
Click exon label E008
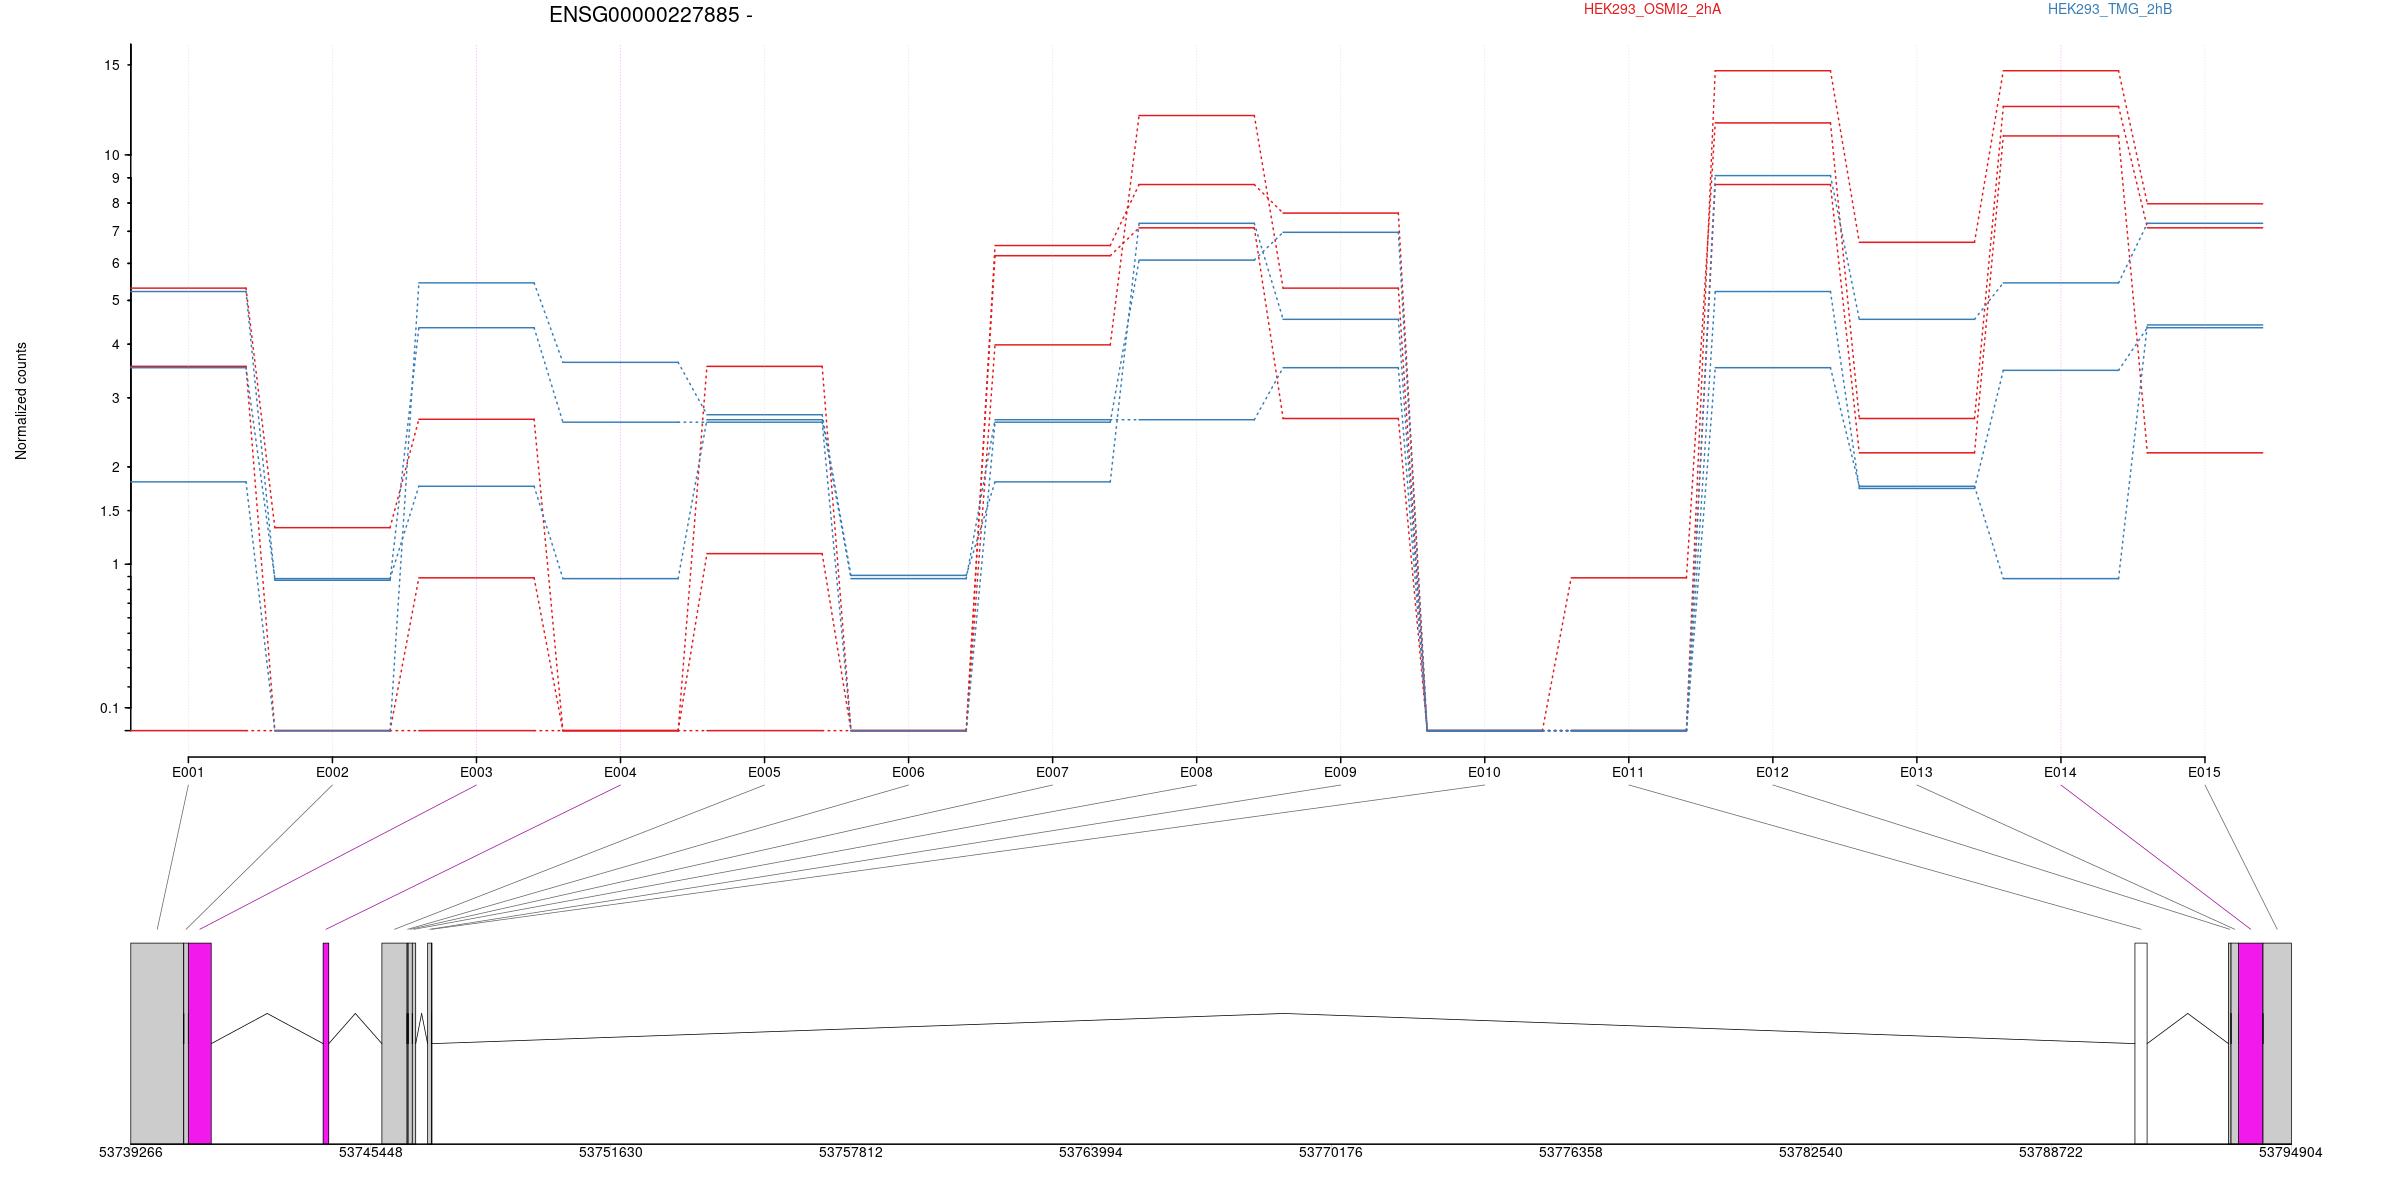click(1196, 772)
